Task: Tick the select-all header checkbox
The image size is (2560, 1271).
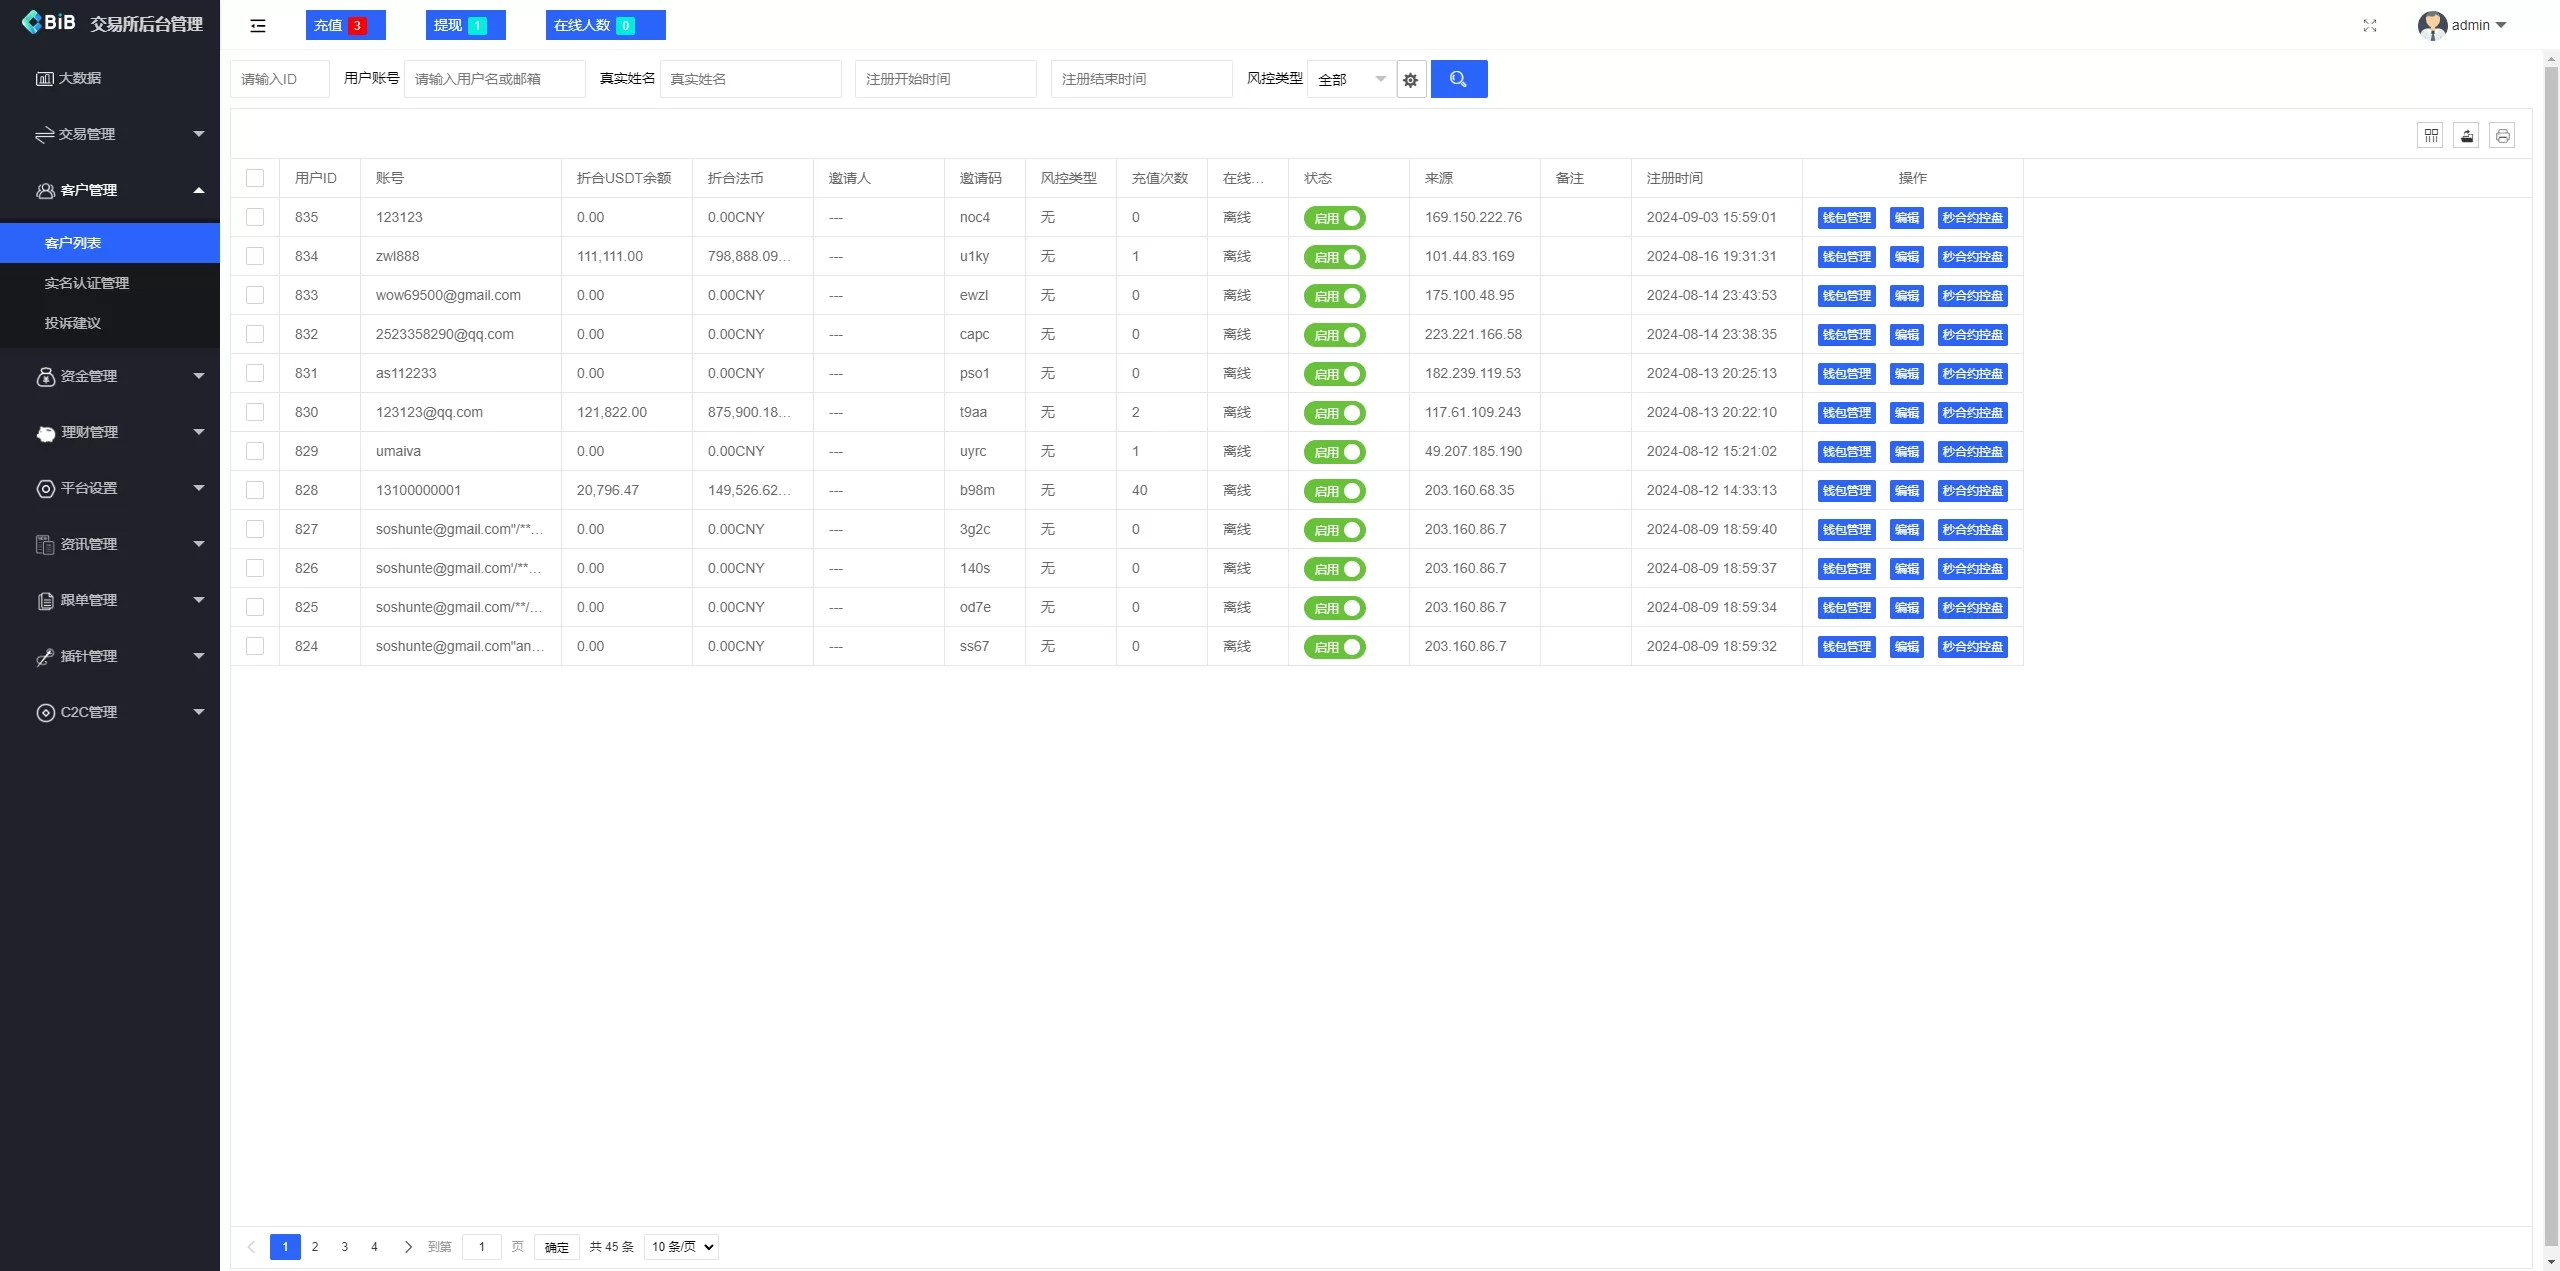Action: pos(255,178)
